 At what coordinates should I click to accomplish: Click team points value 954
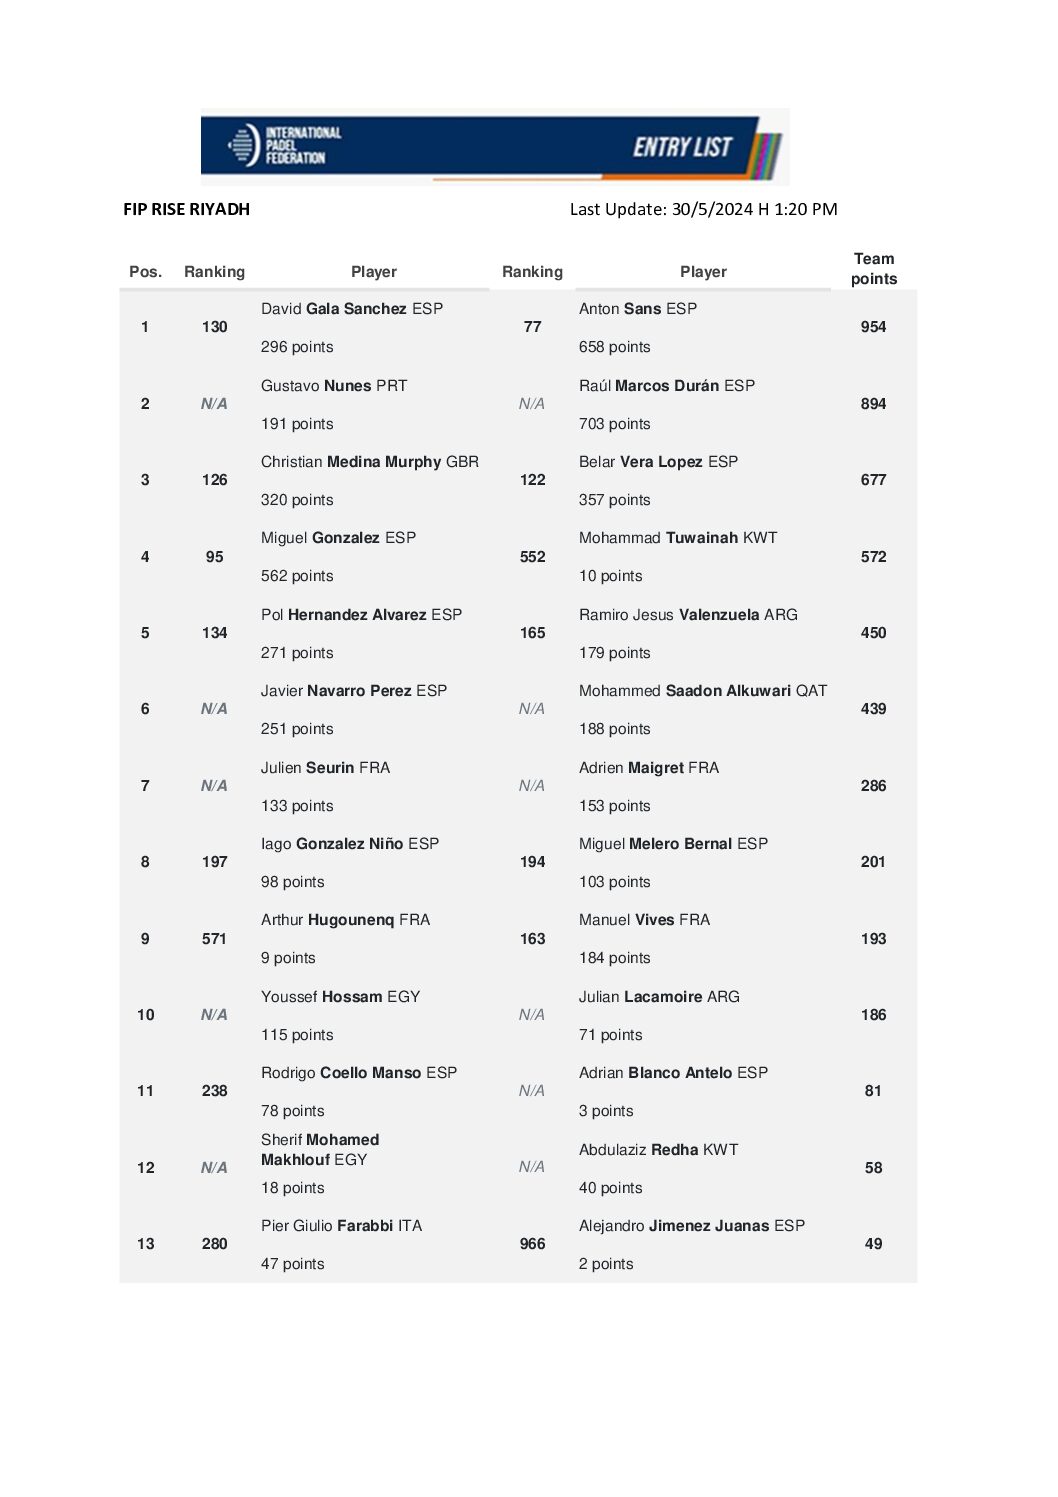[873, 327]
